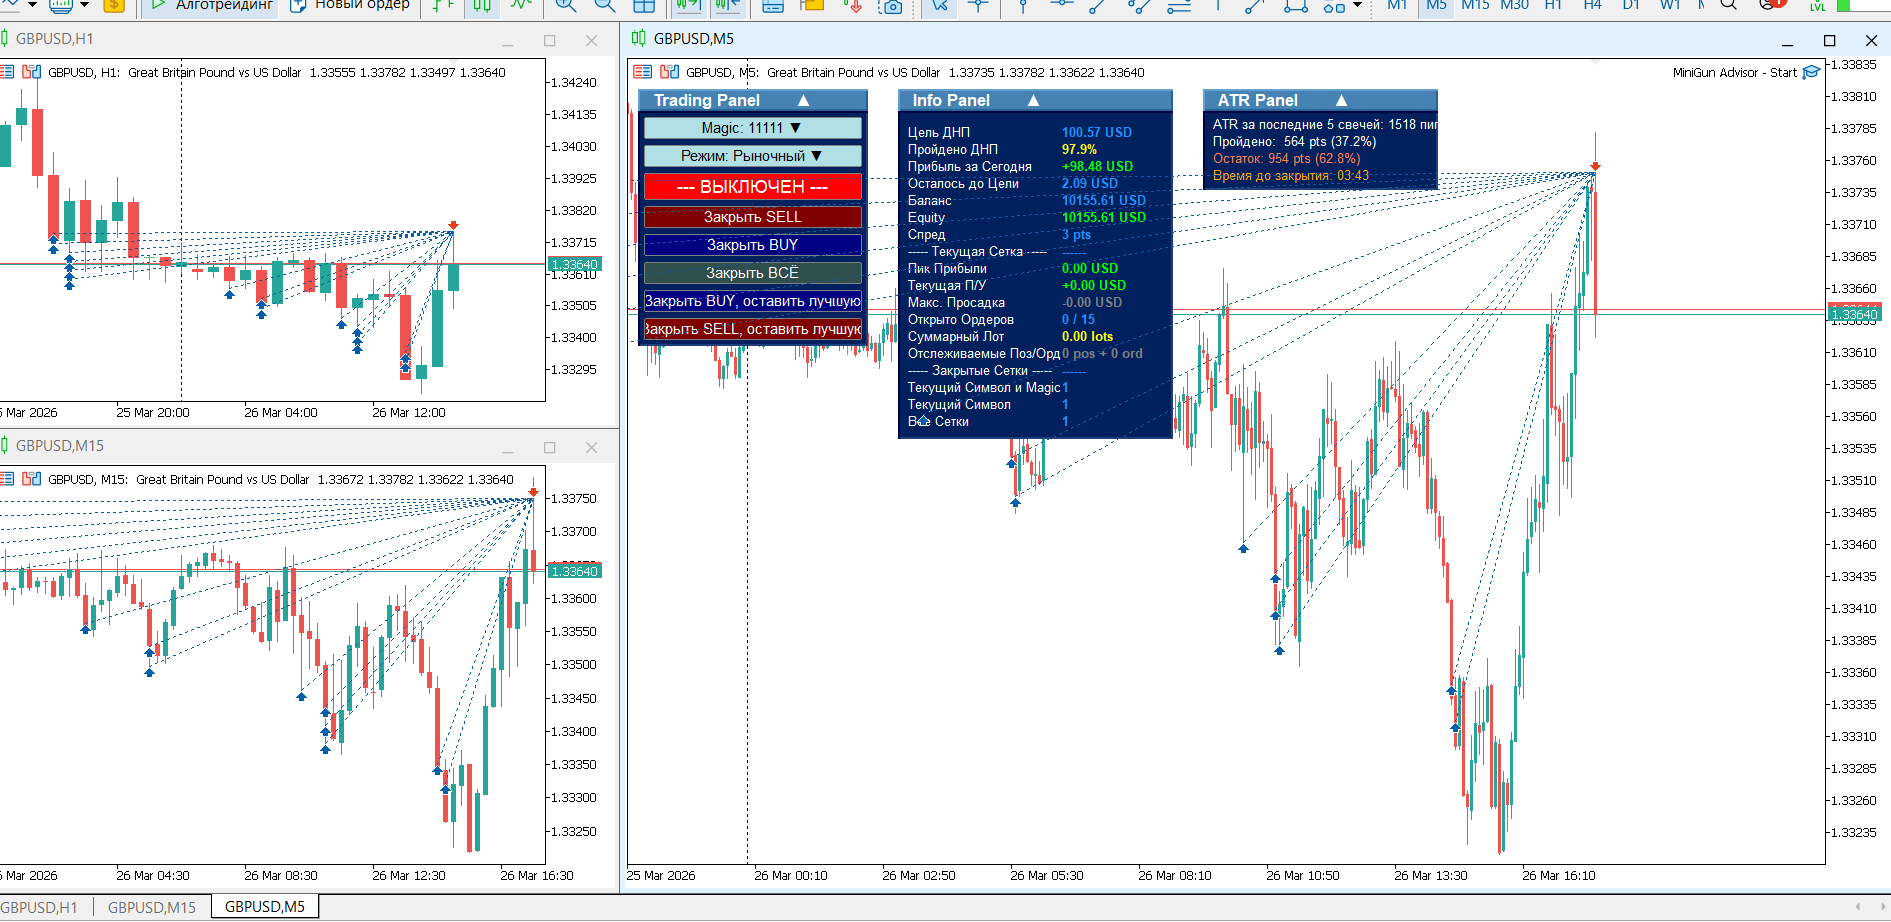The width and height of the screenshot is (1891, 922).
Task: Zoom out of the chart via toolbar
Action: point(605,5)
